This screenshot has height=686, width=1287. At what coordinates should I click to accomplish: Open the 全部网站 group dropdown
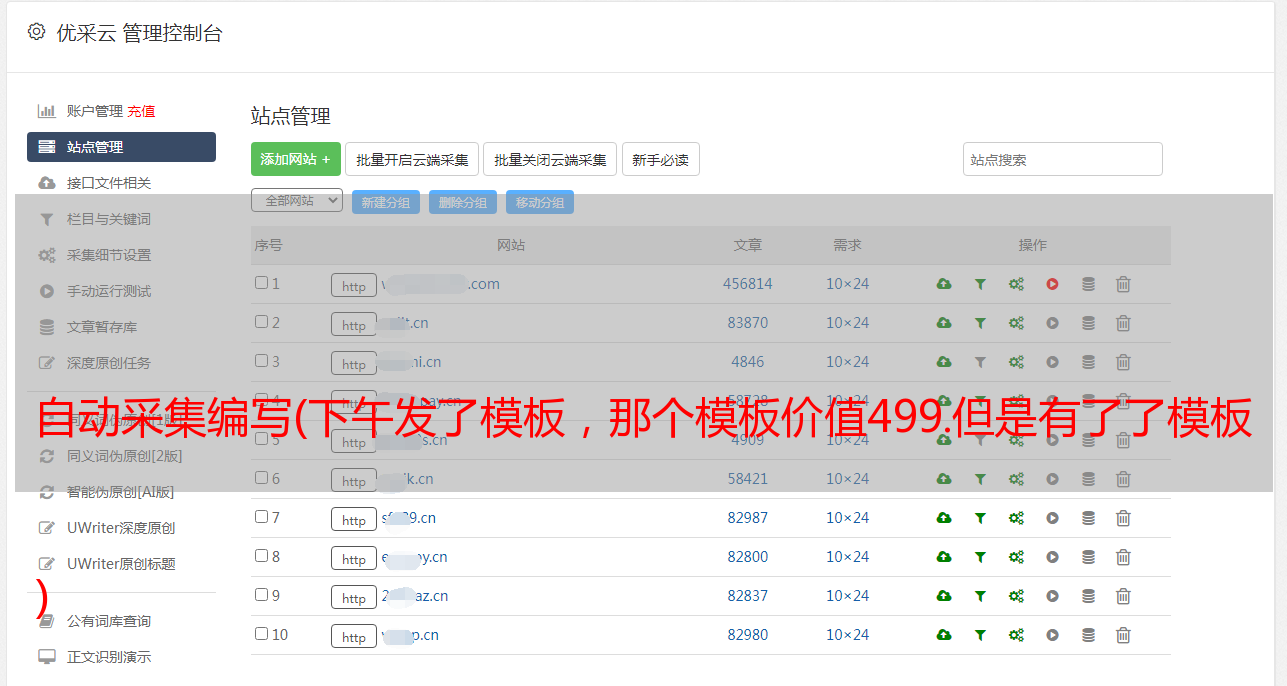[x=297, y=201]
